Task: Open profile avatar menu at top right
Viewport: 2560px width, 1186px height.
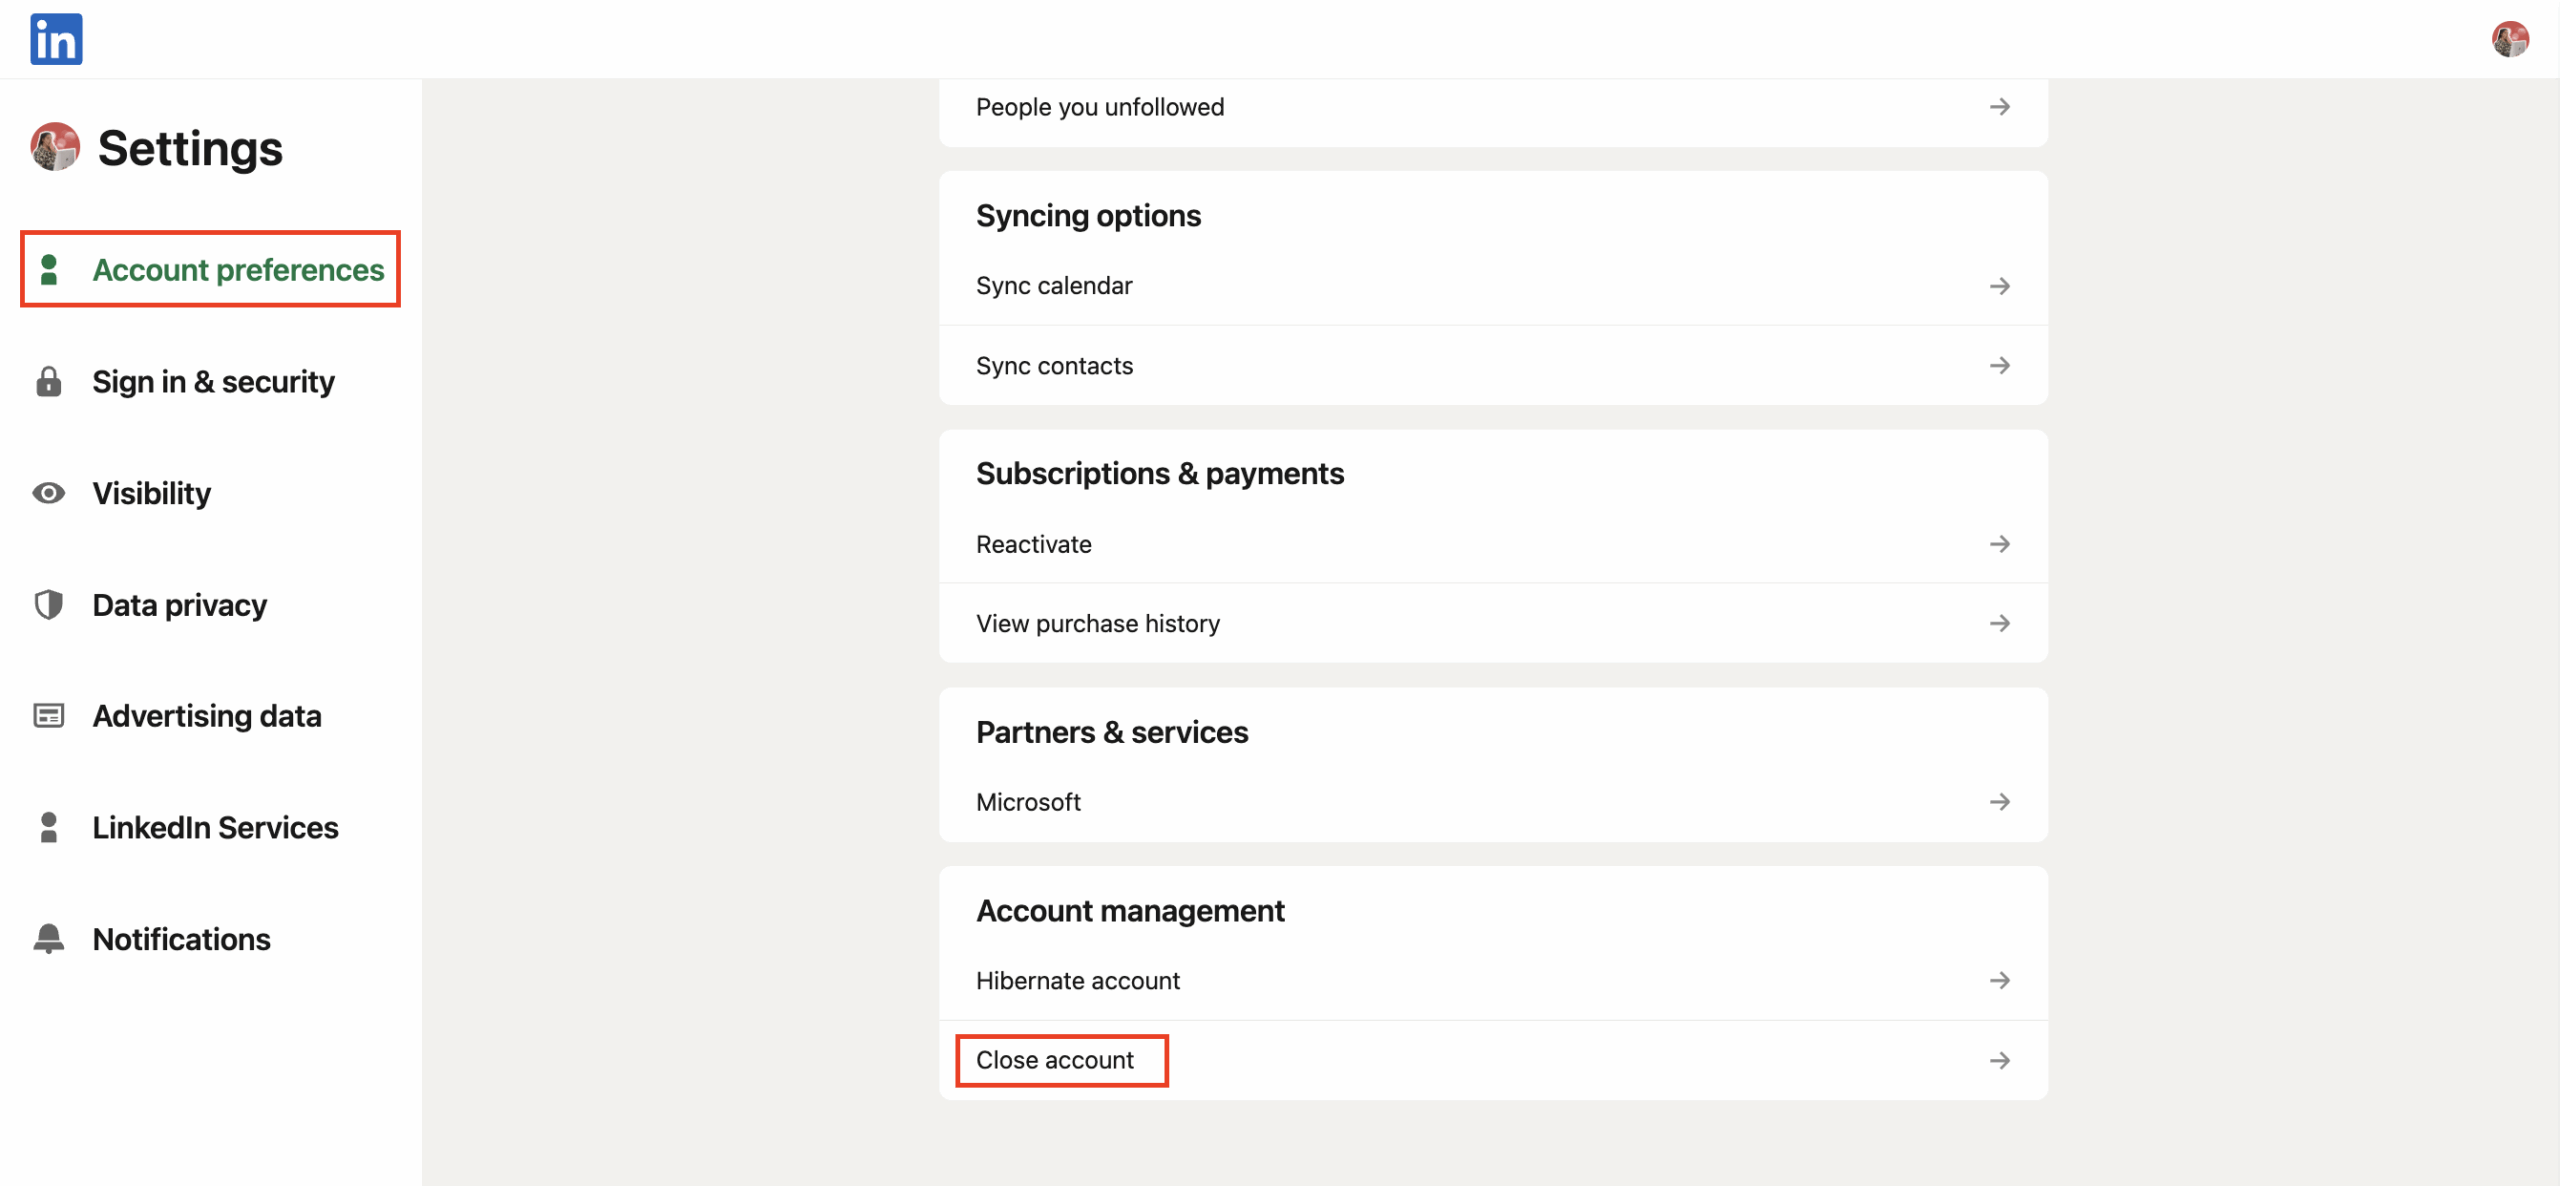Action: [x=2509, y=39]
